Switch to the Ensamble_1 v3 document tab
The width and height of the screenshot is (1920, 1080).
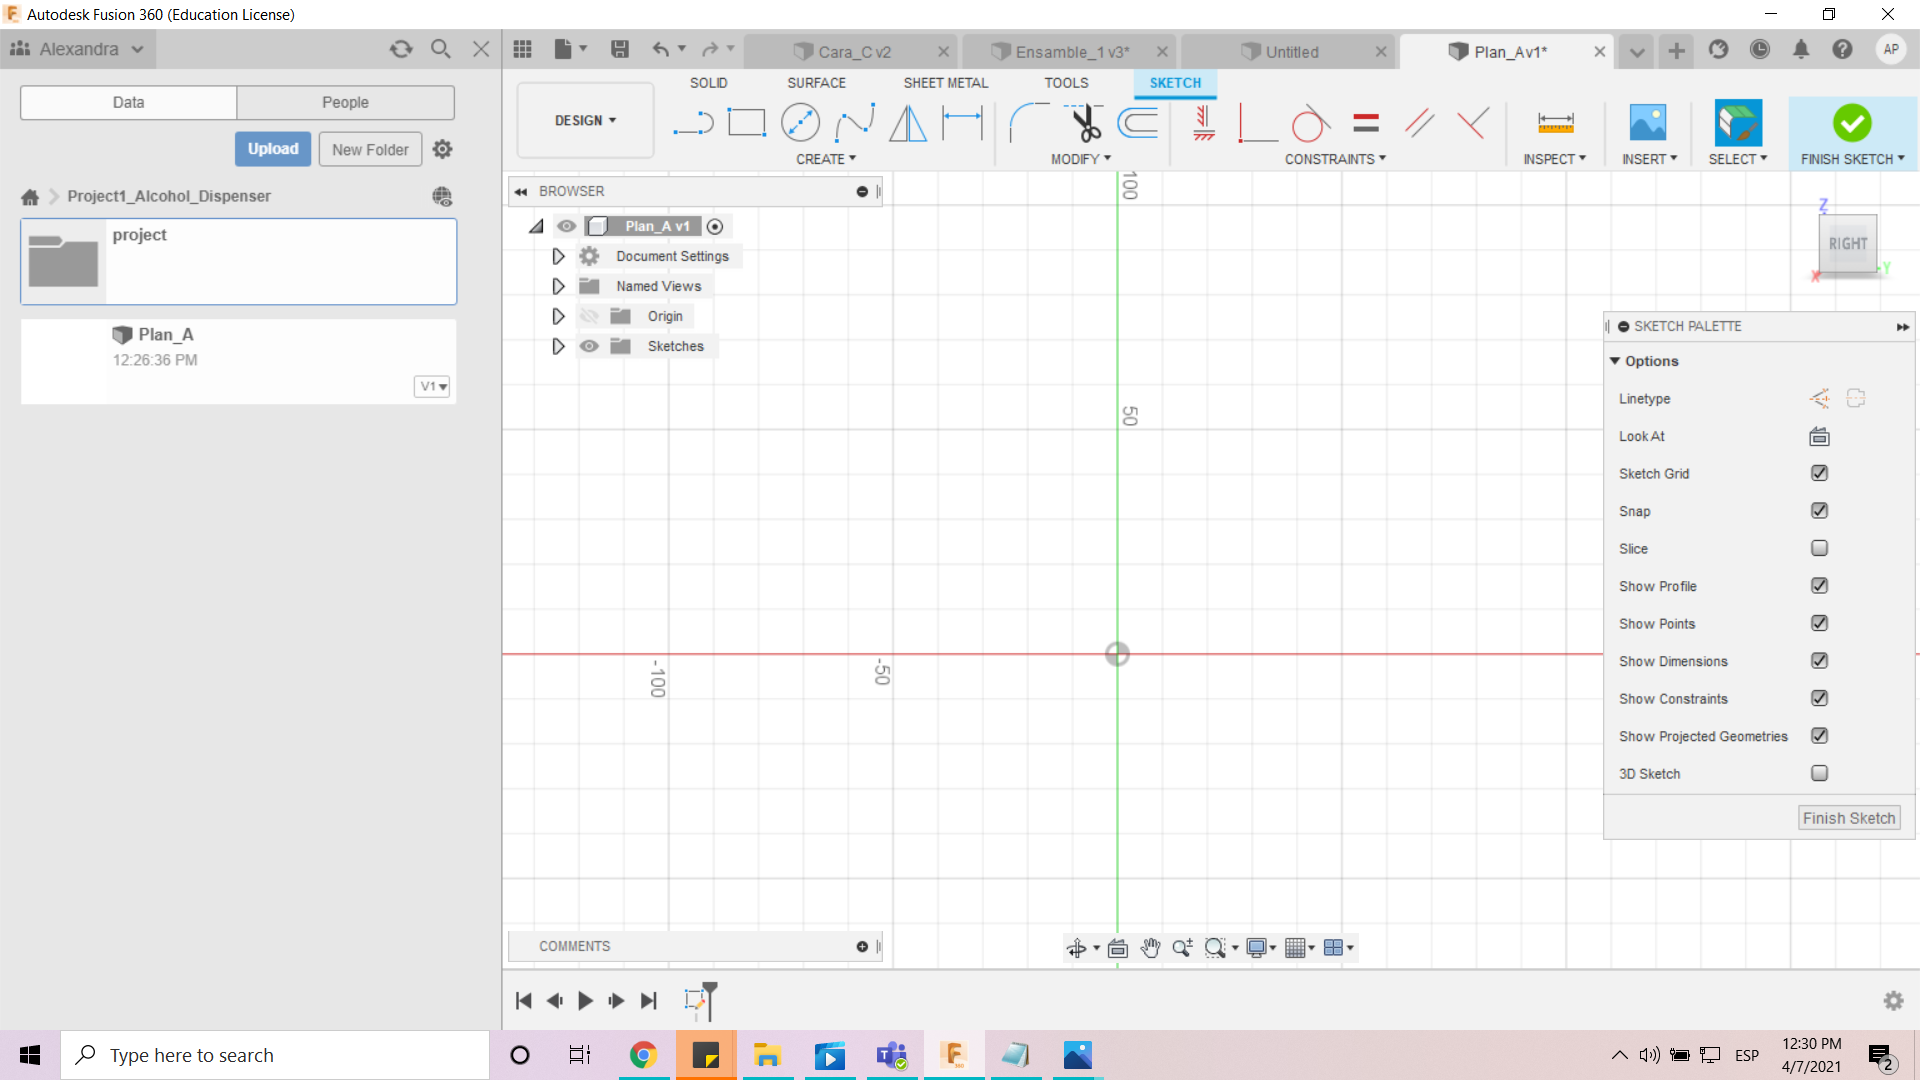[1070, 52]
